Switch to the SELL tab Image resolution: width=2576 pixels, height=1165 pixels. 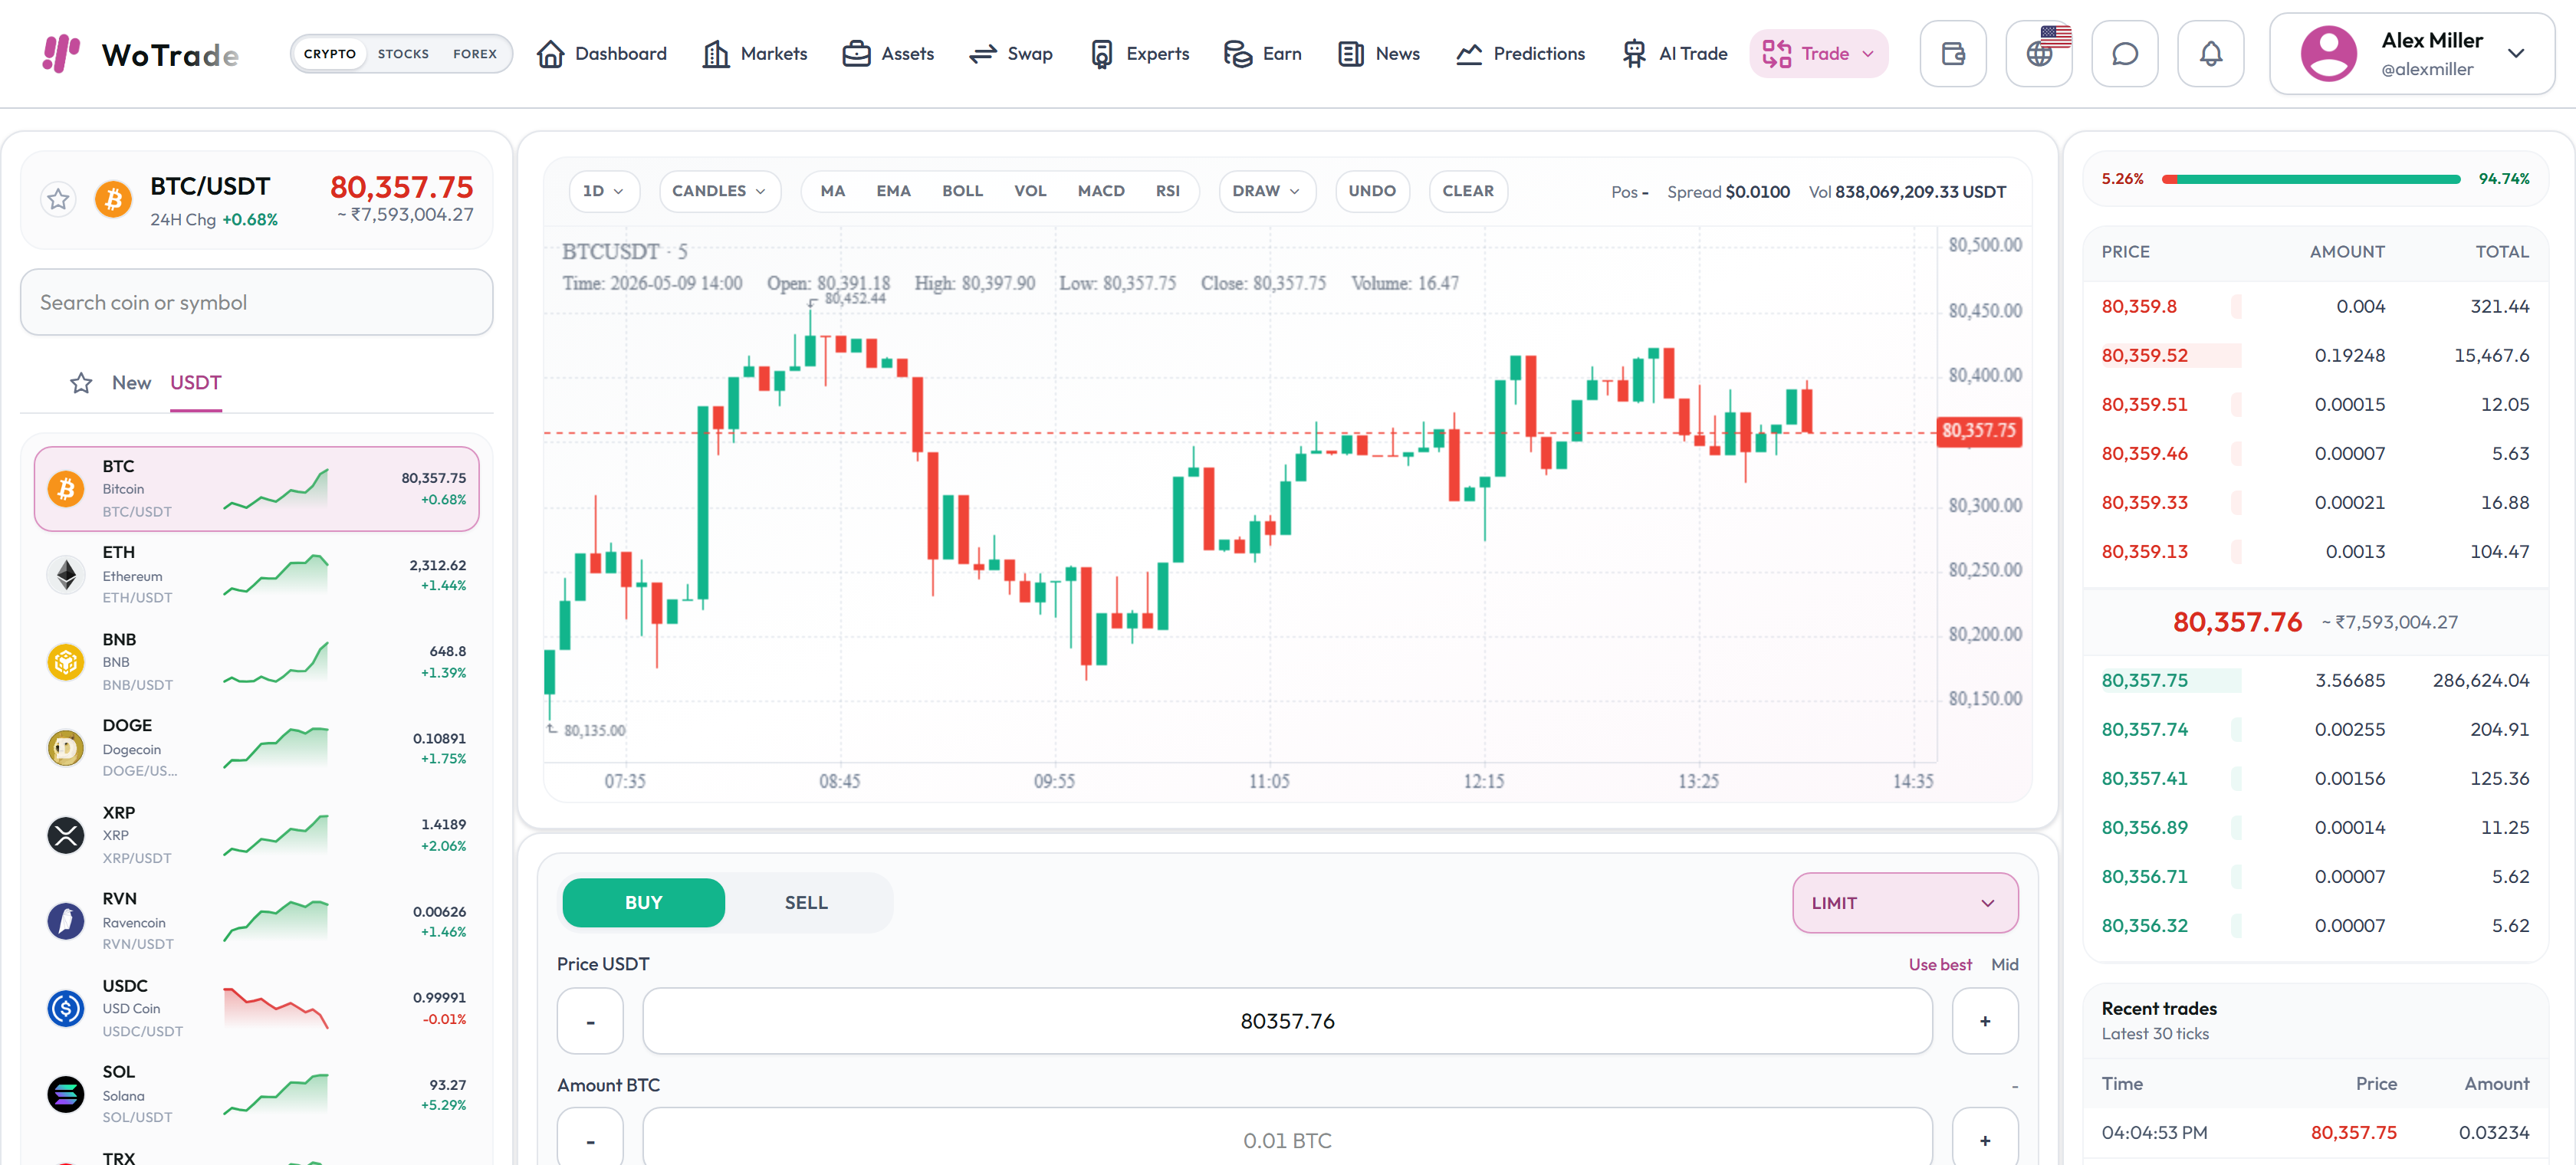pyautogui.click(x=806, y=903)
